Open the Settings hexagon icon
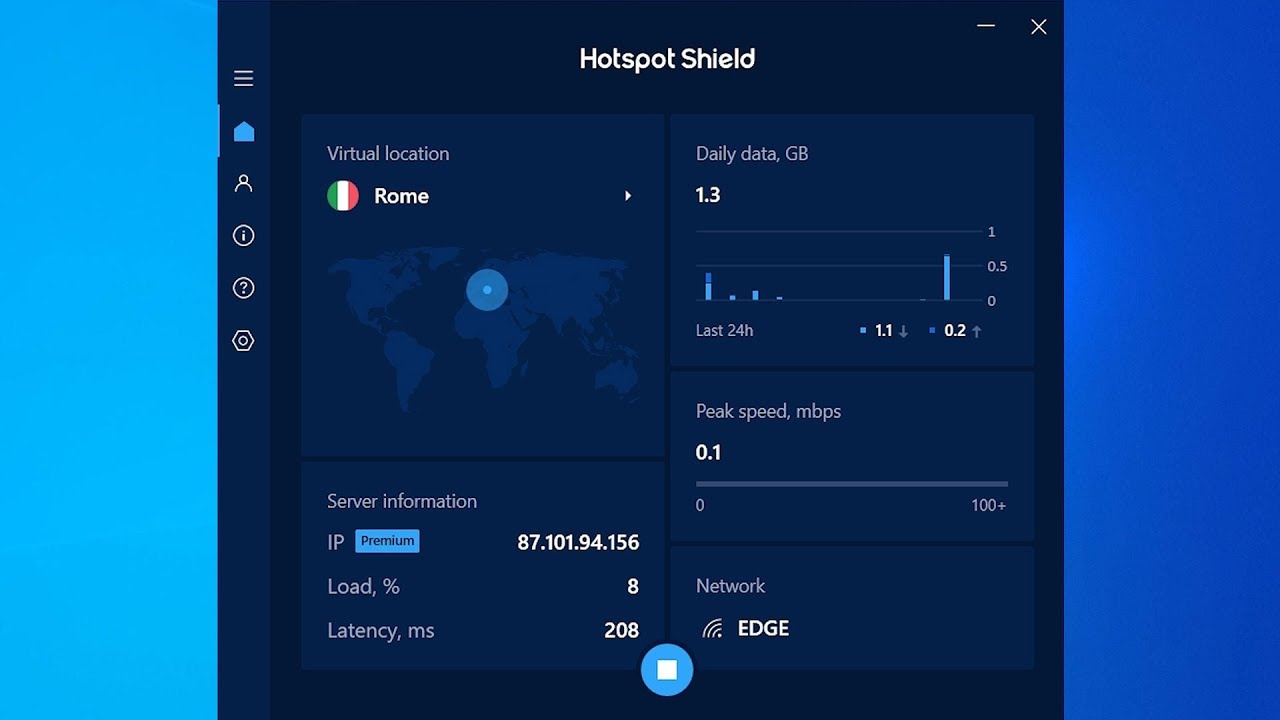This screenshot has height=720, width=1280. pyautogui.click(x=243, y=341)
